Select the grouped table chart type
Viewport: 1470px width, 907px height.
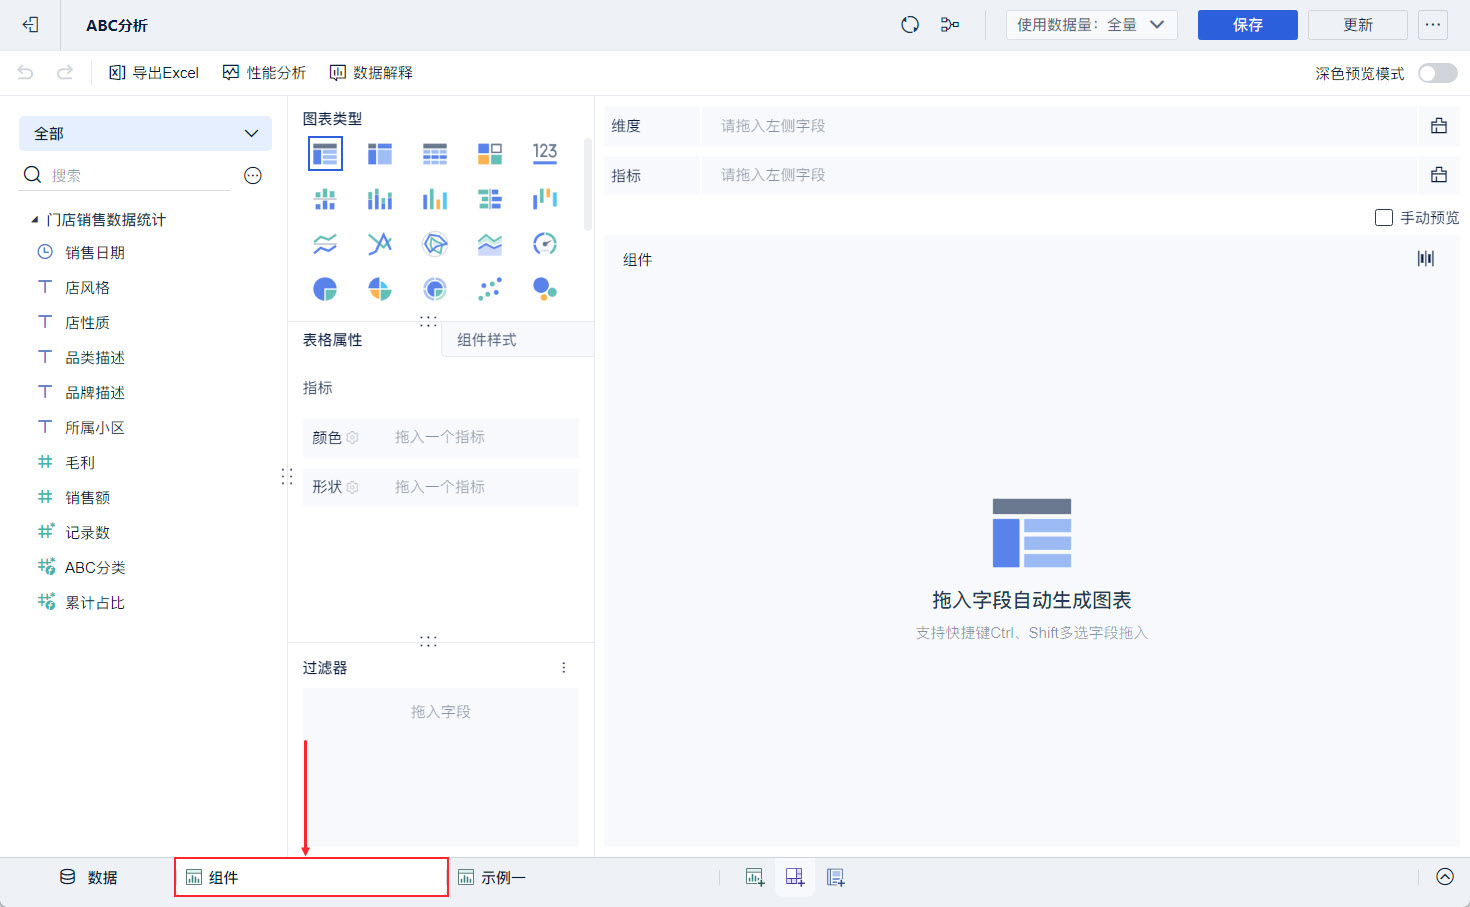(325, 154)
